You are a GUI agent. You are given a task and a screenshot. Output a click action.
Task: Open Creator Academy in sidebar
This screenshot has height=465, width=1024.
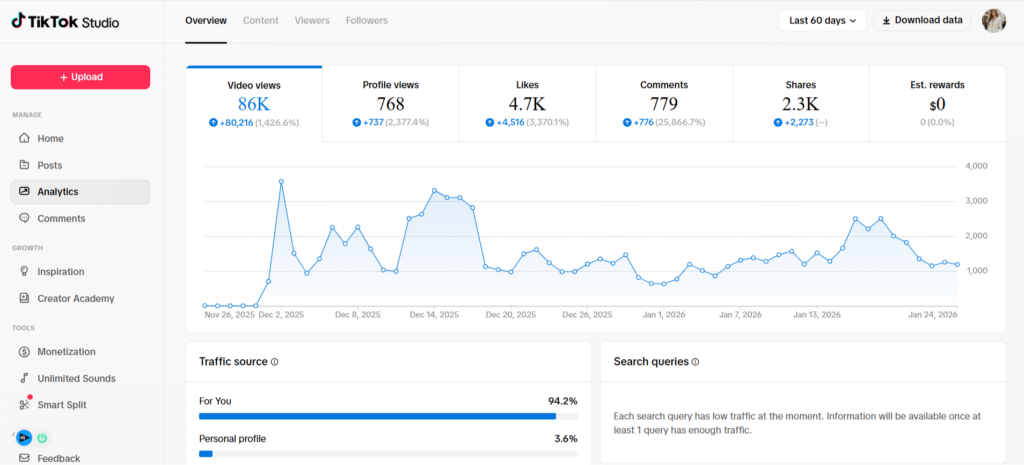point(75,298)
